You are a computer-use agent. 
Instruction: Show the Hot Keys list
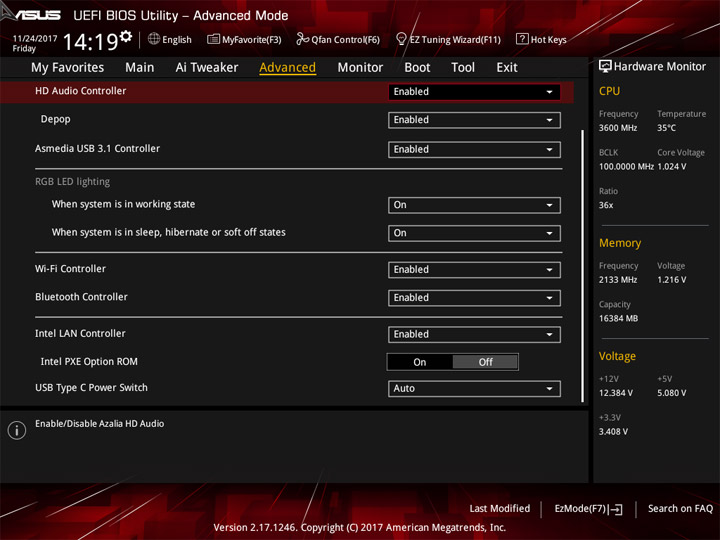pos(541,39)
